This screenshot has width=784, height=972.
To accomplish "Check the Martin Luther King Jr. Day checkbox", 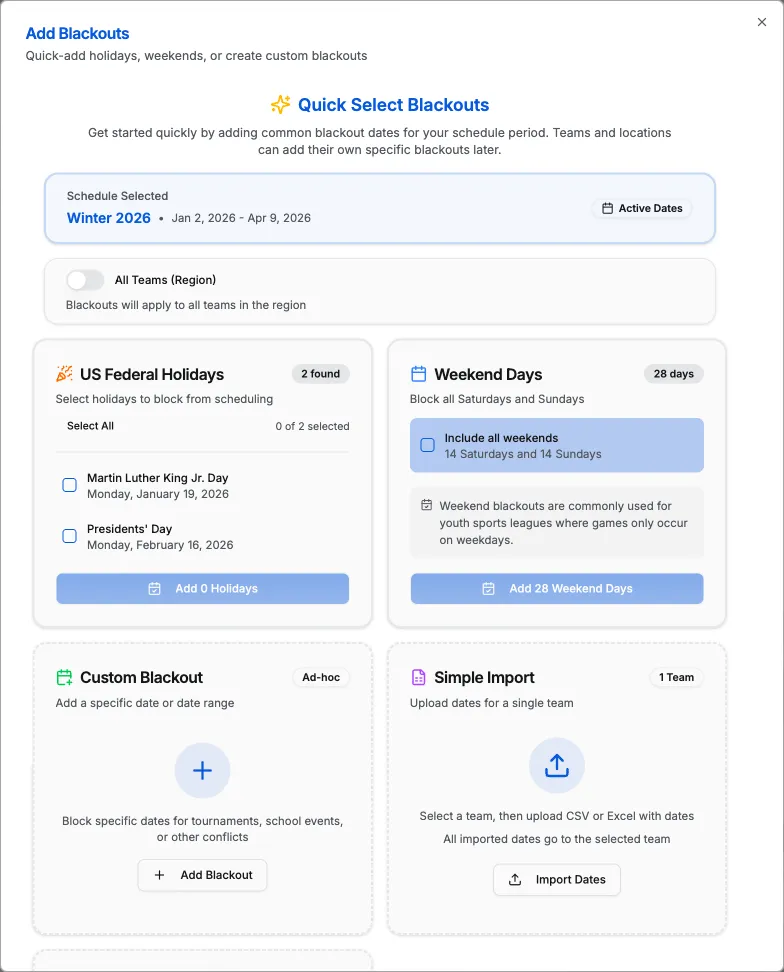I will point(69,485).
